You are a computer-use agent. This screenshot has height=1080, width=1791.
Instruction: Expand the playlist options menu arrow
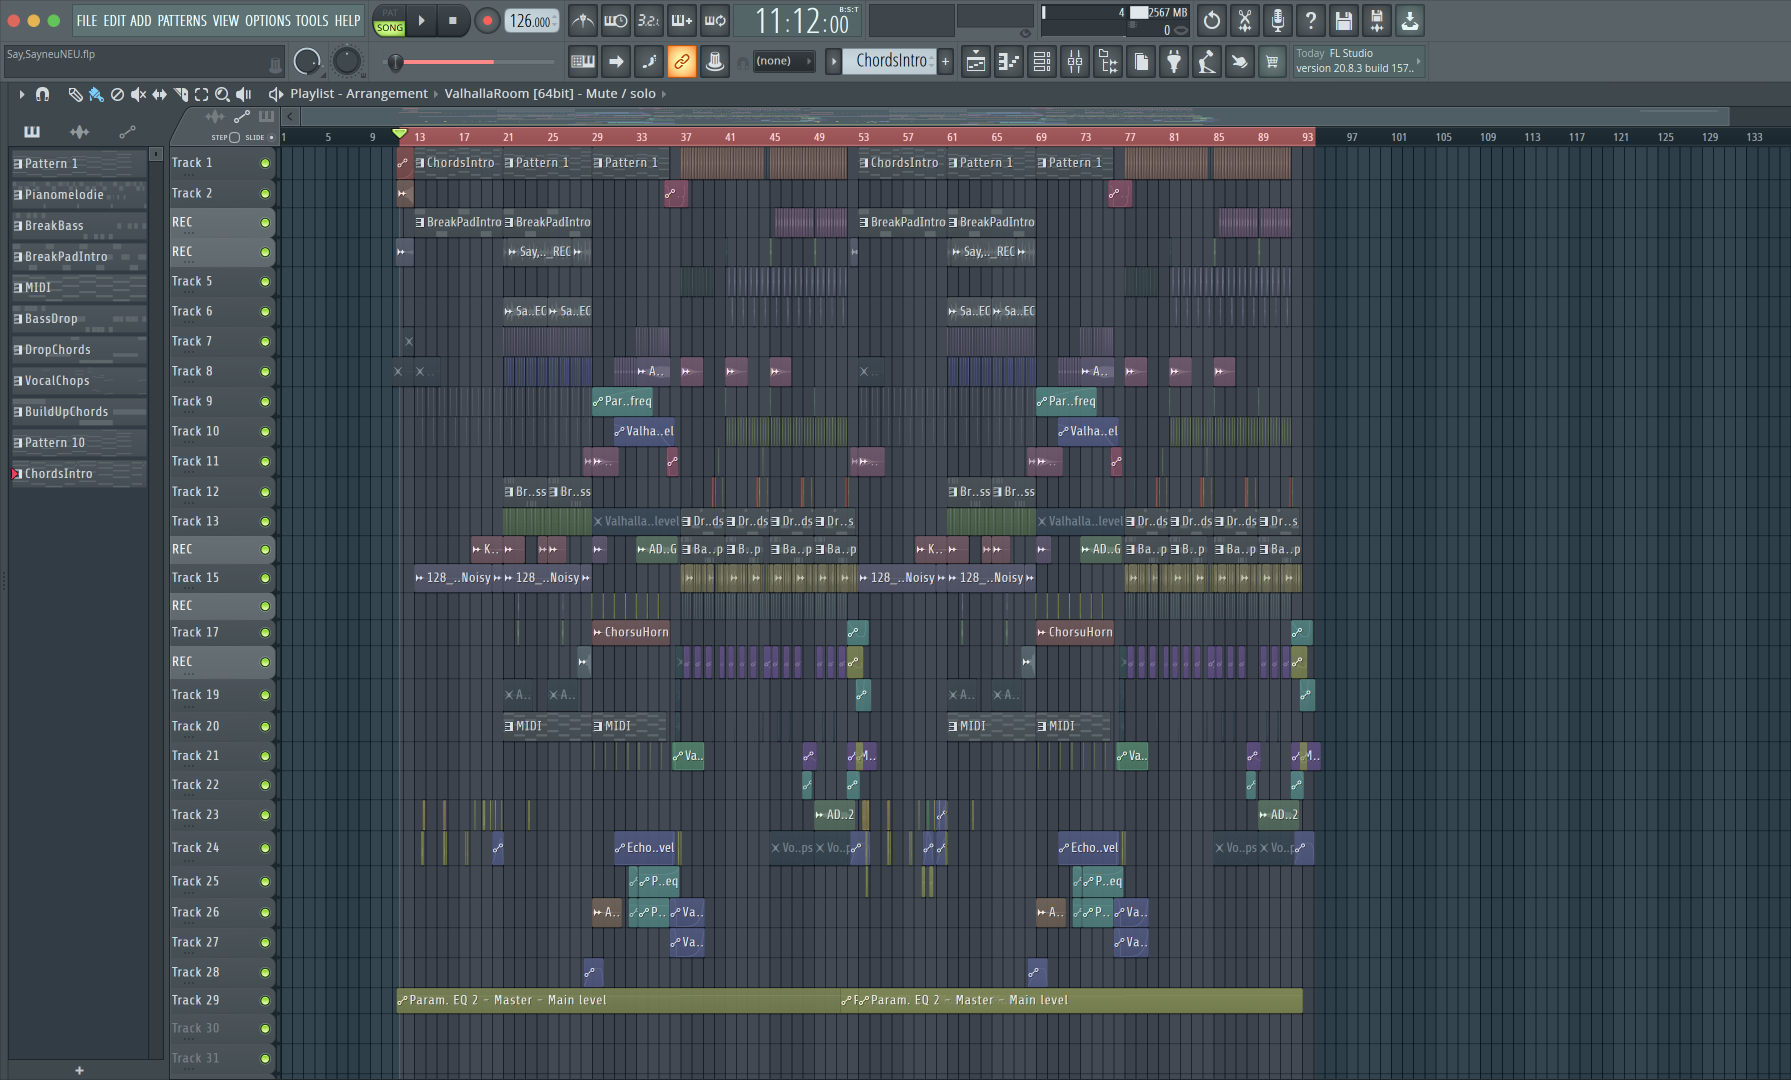pos(21,94)
